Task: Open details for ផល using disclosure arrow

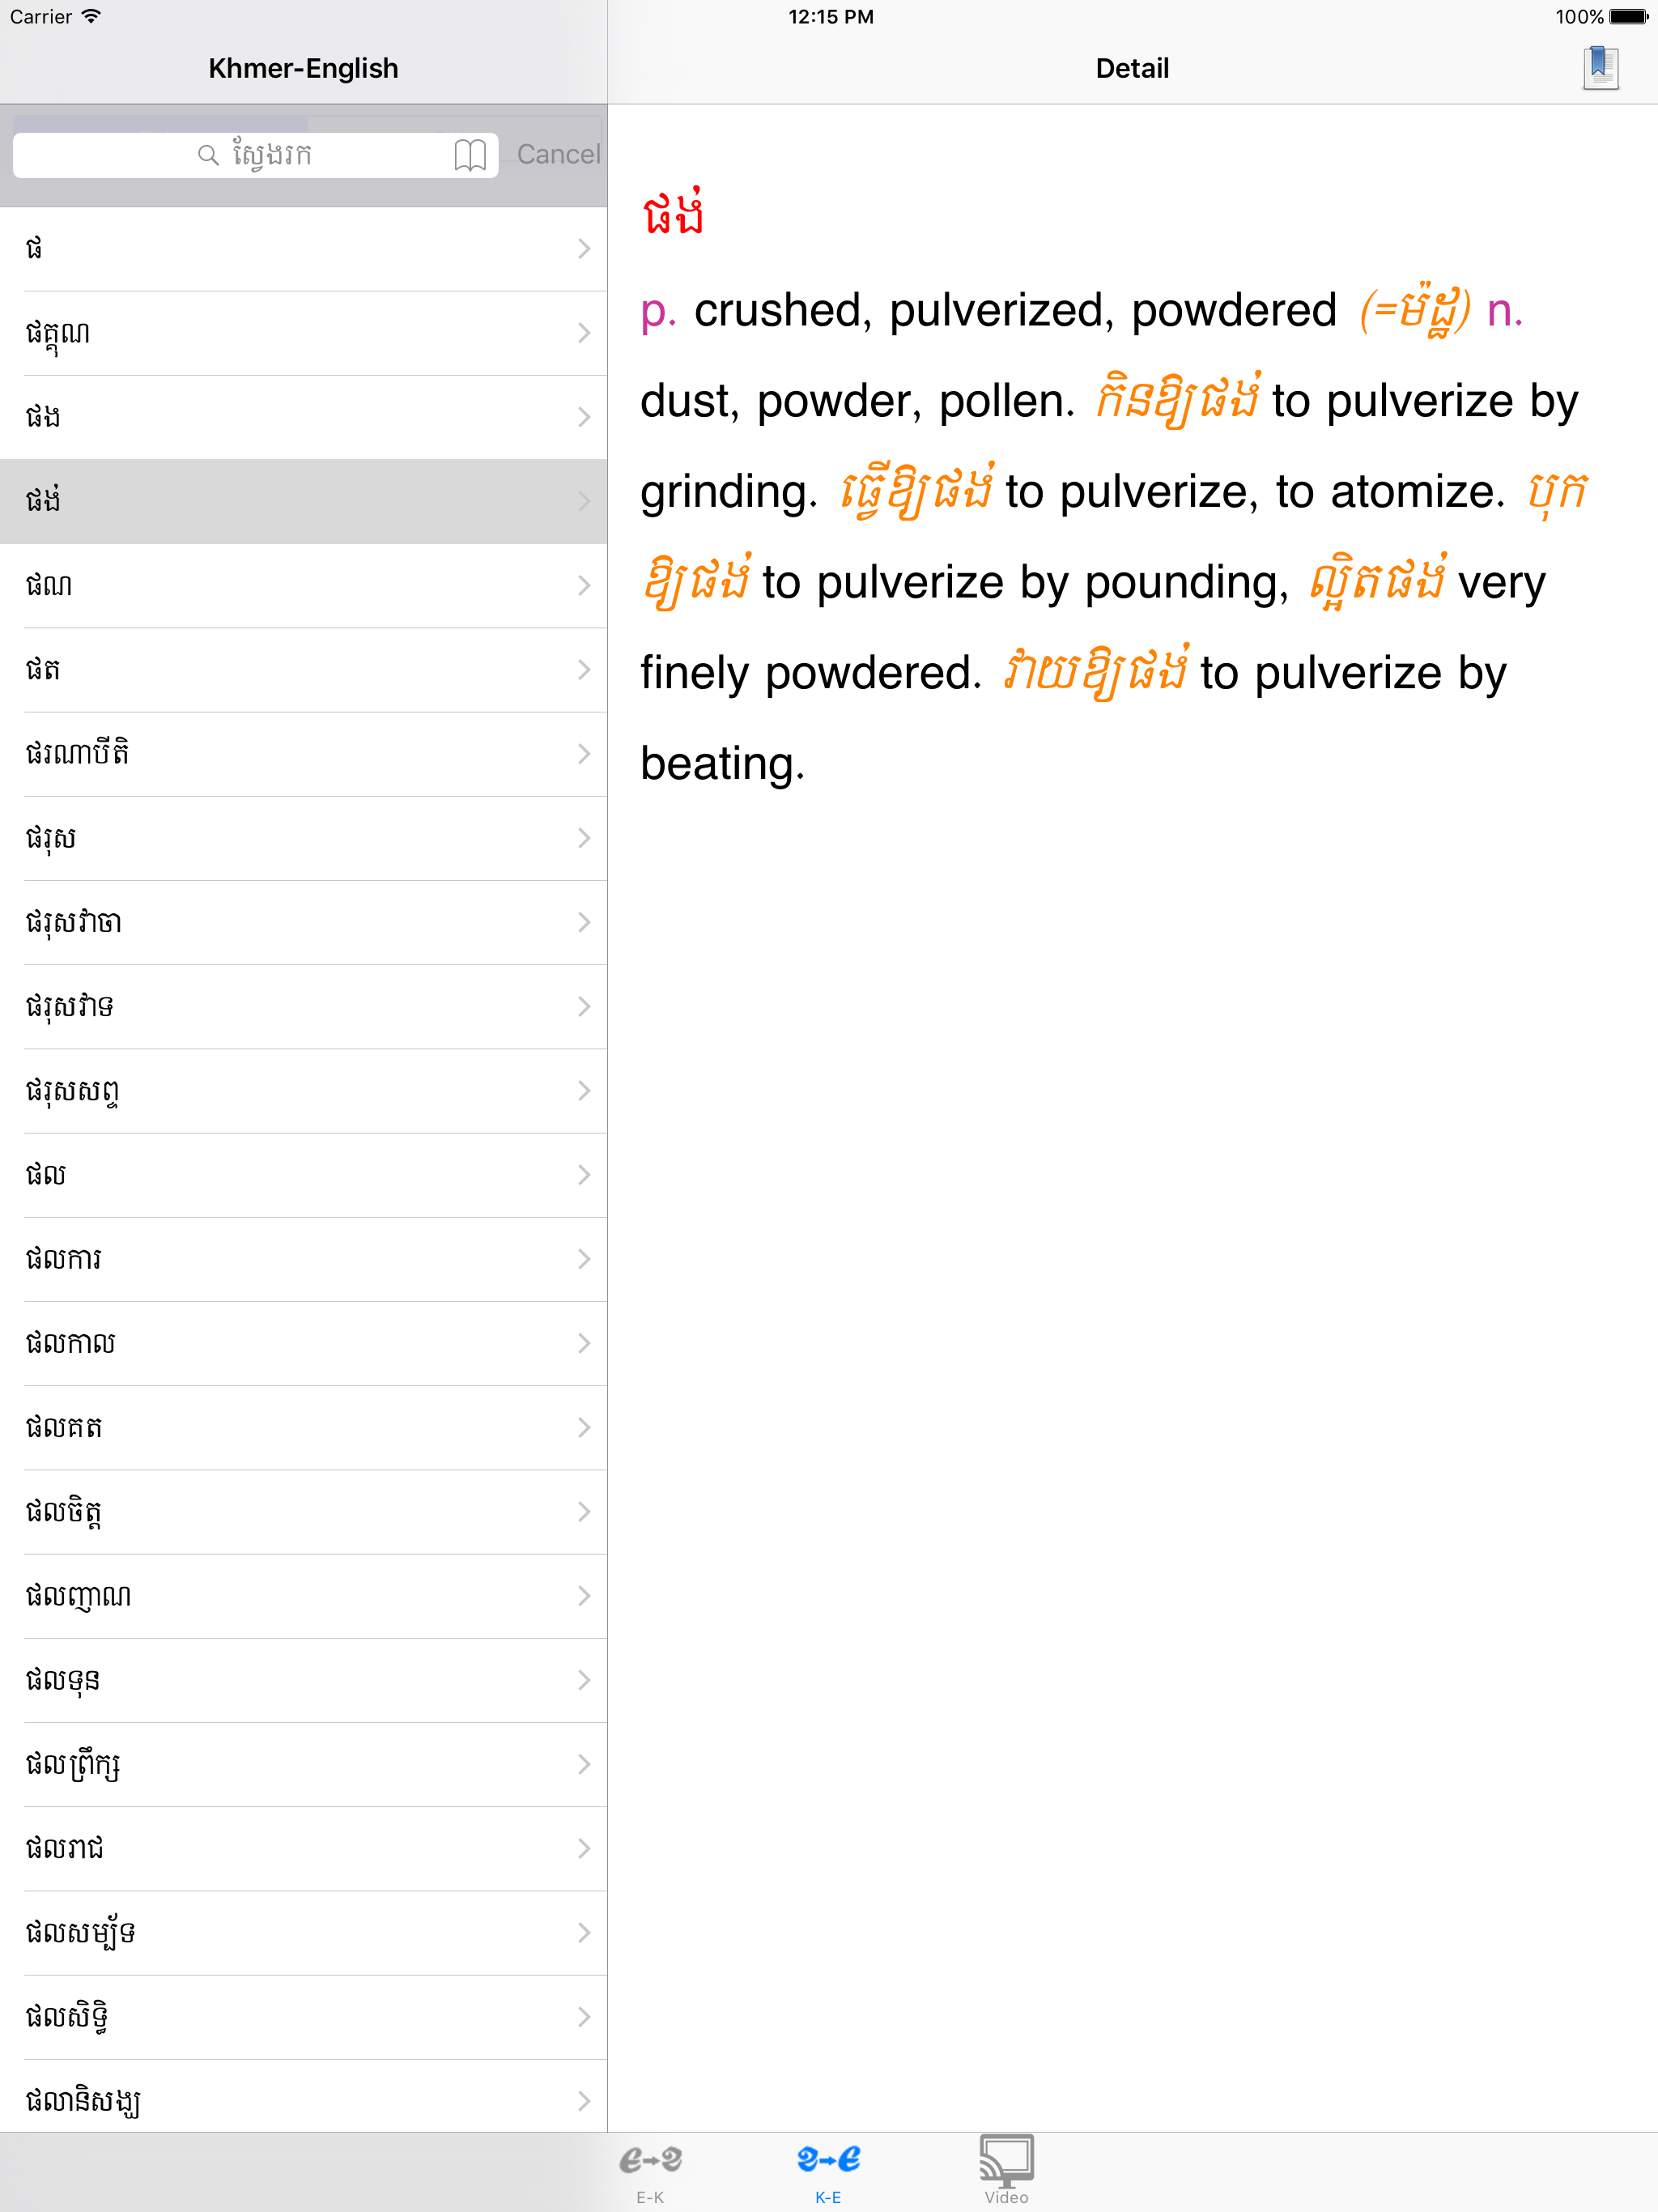Action: [x=585, y=1176]
